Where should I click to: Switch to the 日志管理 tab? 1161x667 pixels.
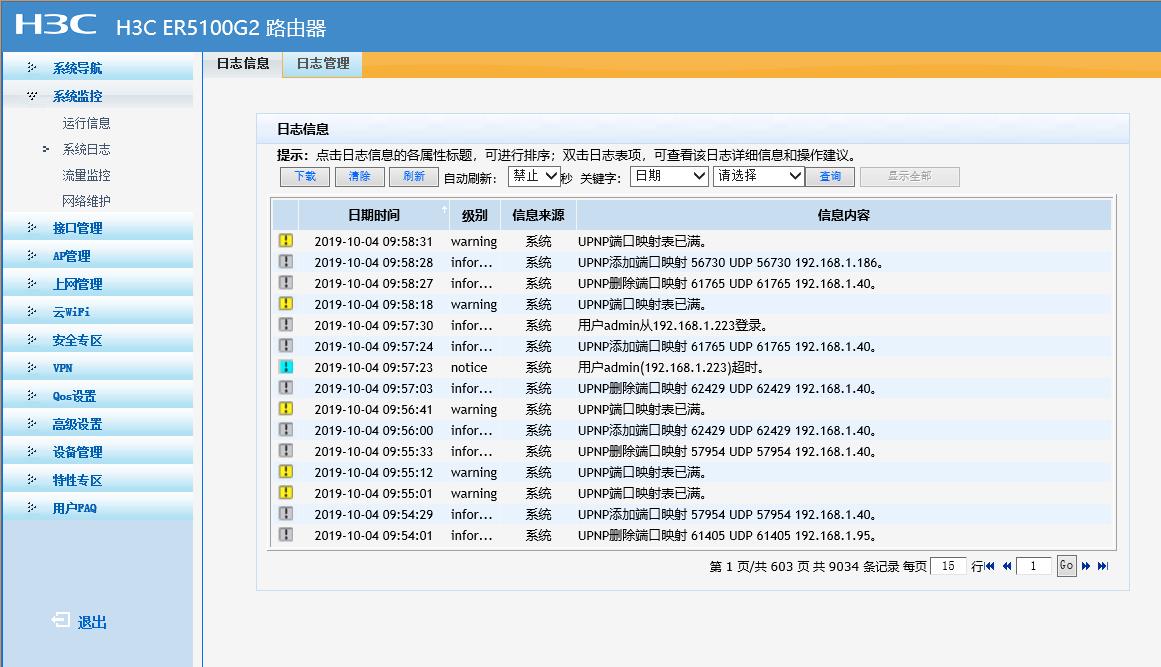[x=323, y=64]
